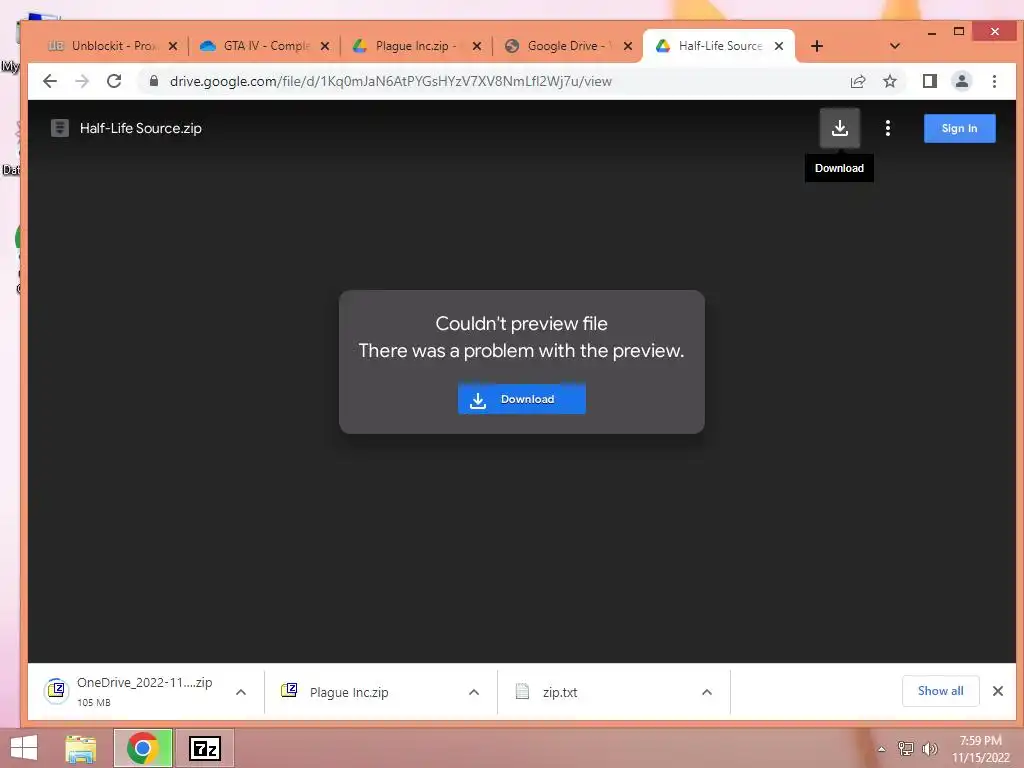The image size is (1024, 768).
Task: Open File Explorer from taskbar
Action: point(81,748)
